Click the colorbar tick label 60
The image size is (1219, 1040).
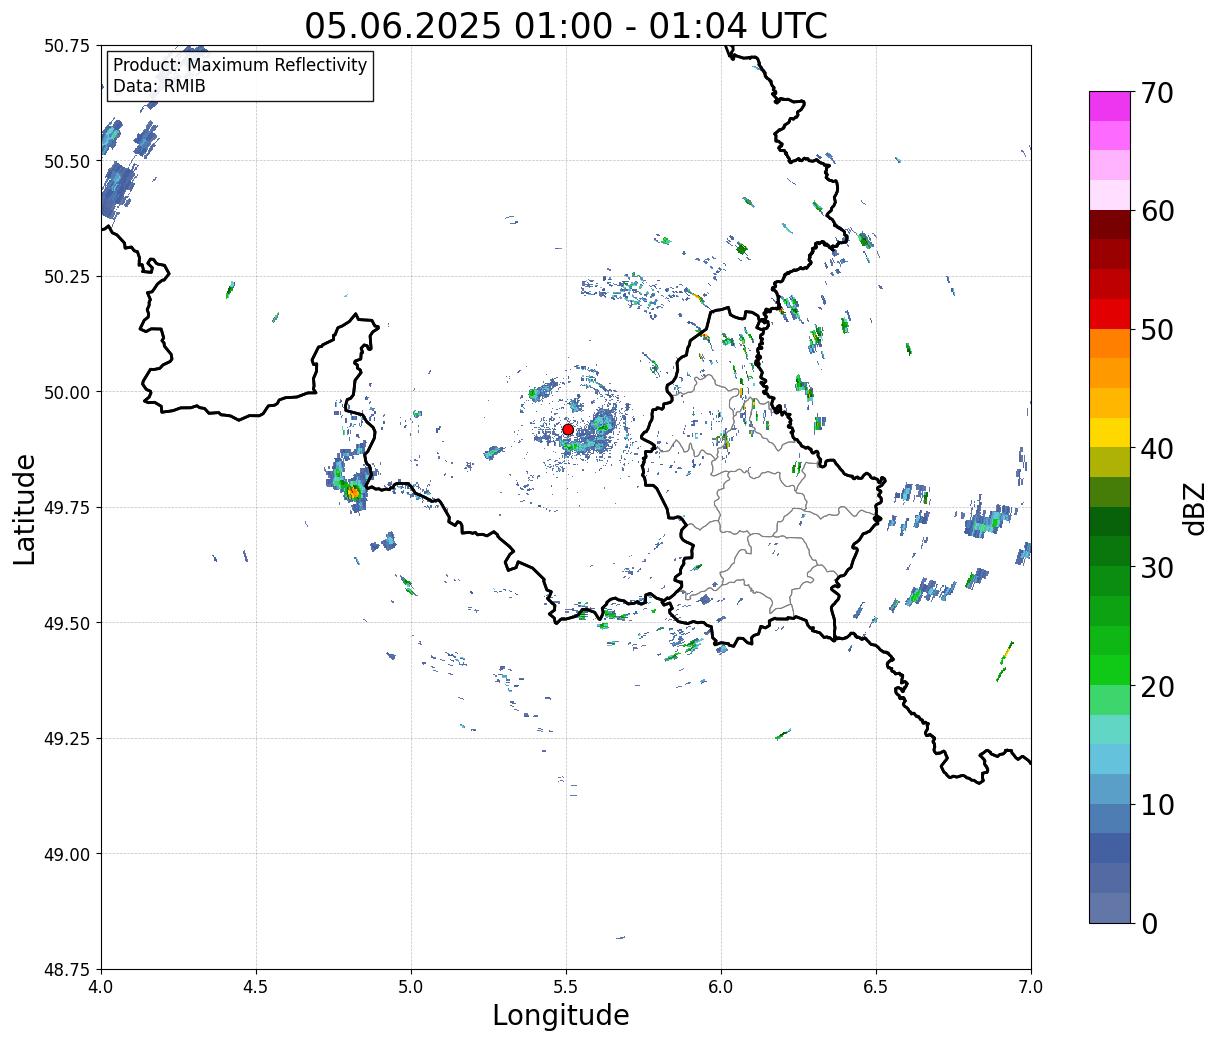[1156, 211]
